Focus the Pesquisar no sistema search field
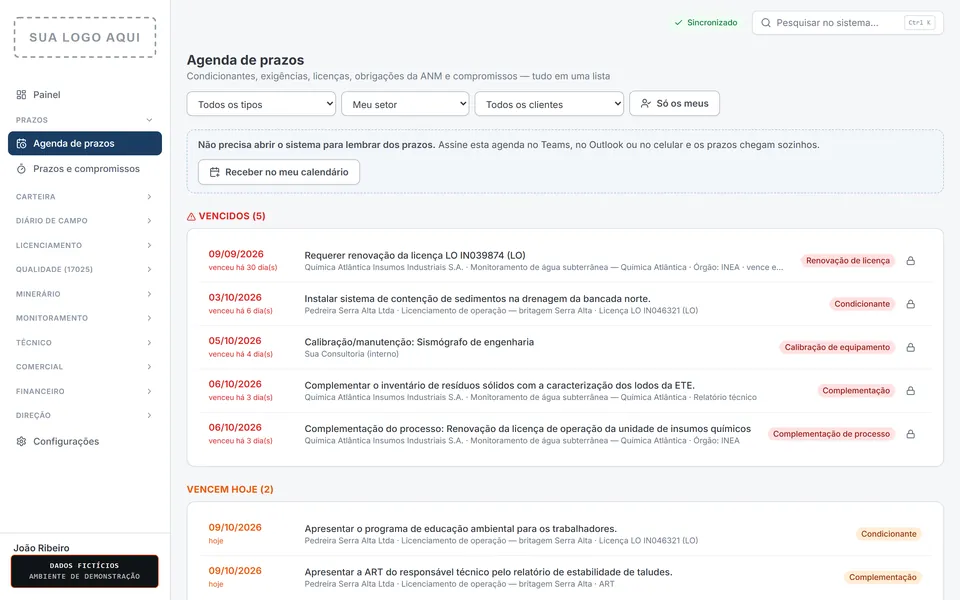The width and height of the screenshot is (960, 600). tap(847, 23)
